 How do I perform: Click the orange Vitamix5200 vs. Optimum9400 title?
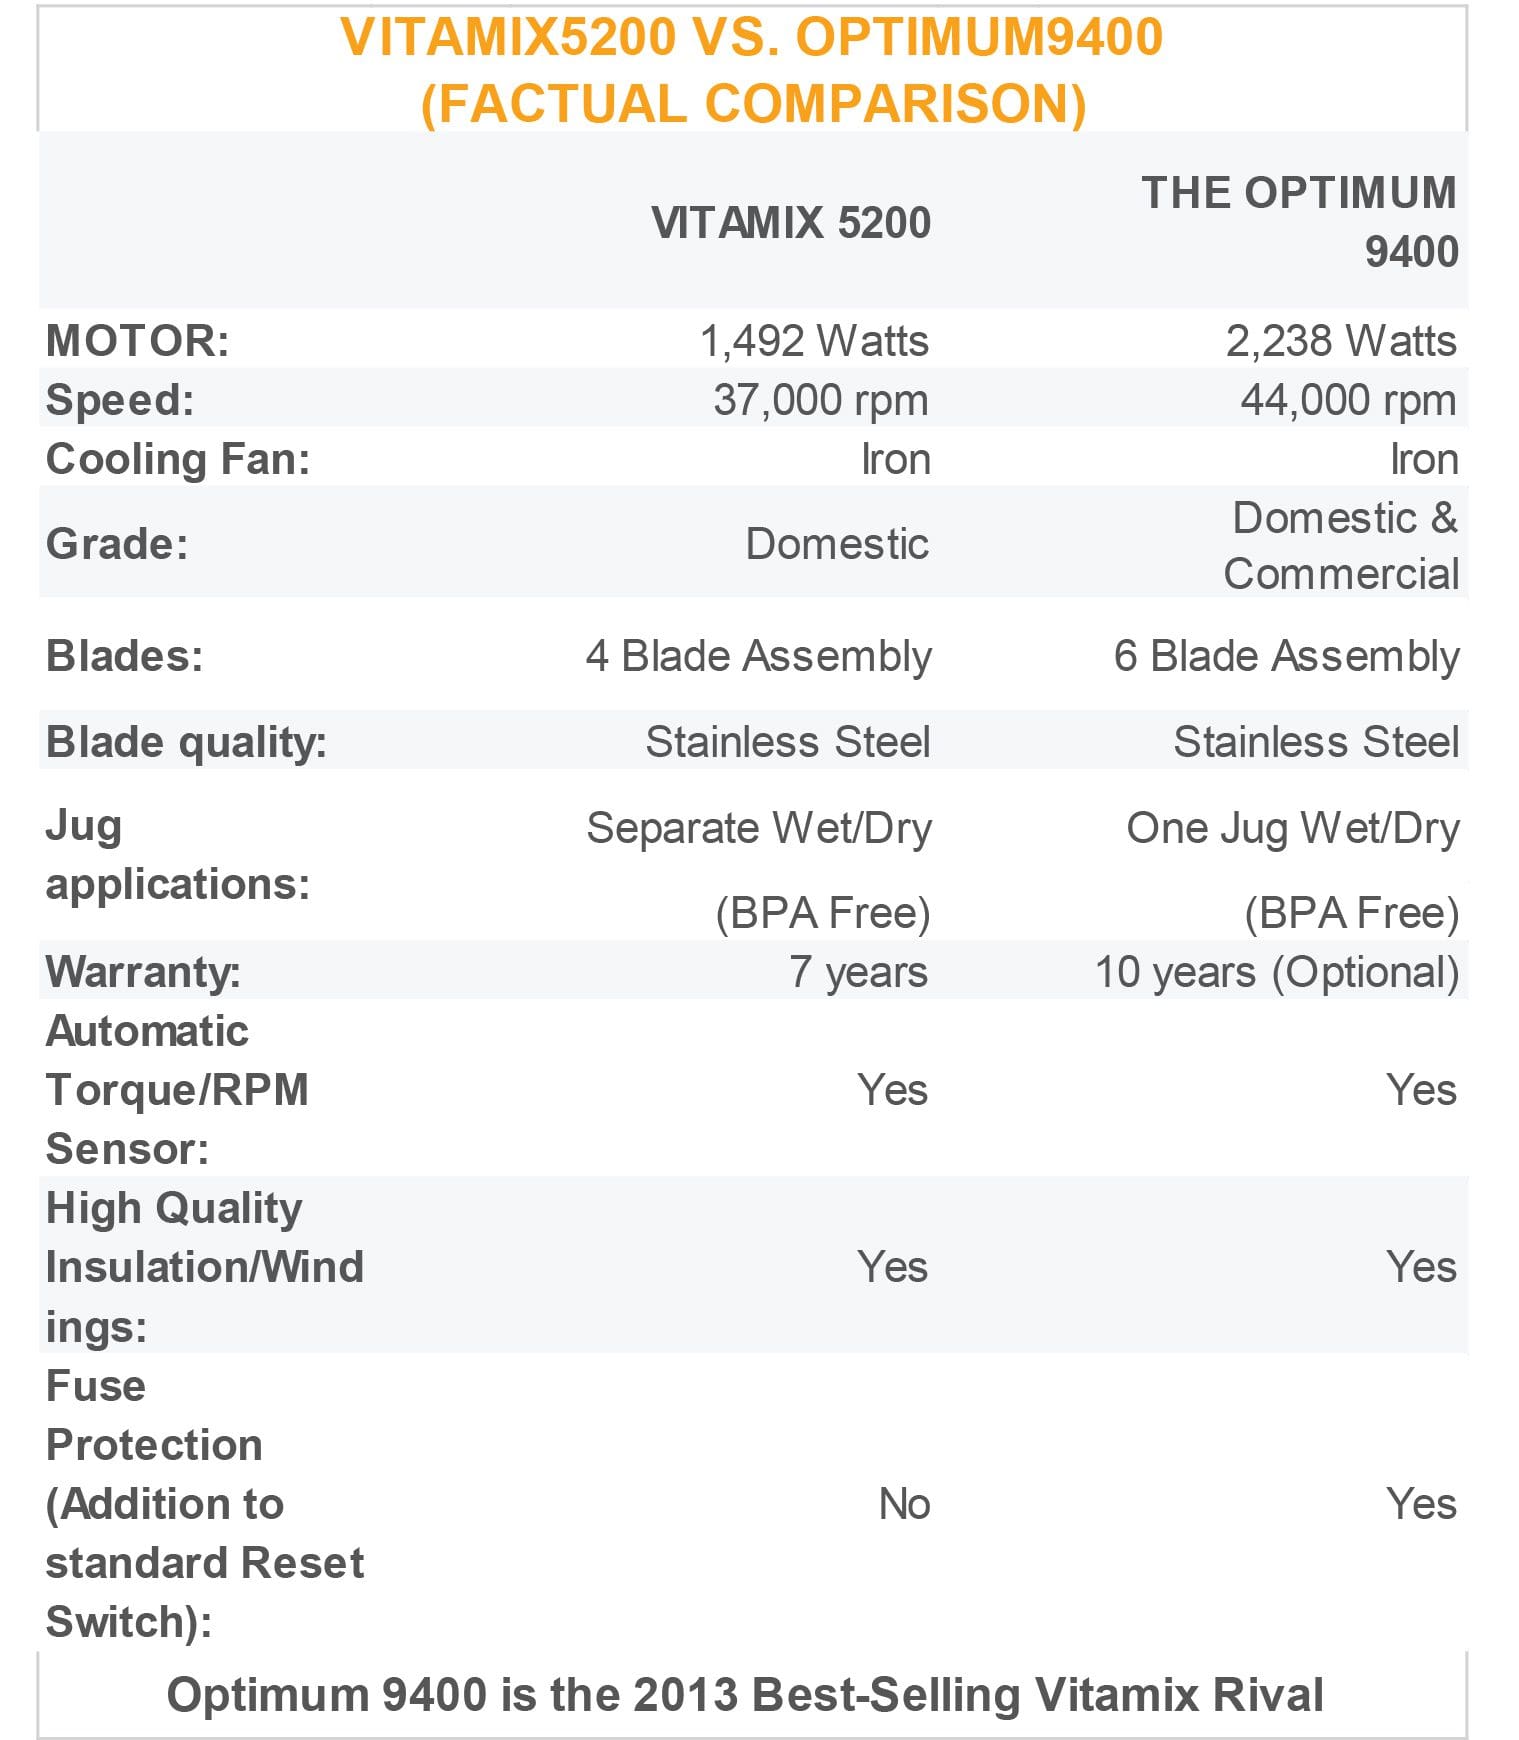[752, 70]
